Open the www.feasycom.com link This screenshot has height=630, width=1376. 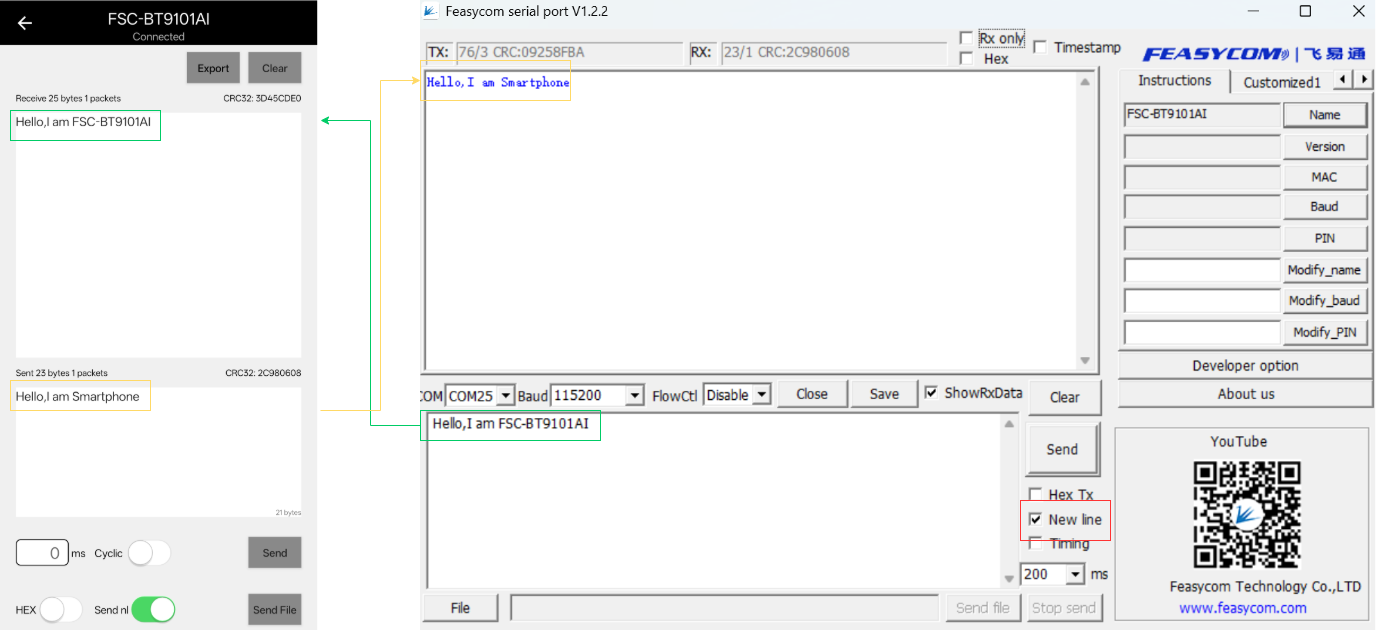1244,608
